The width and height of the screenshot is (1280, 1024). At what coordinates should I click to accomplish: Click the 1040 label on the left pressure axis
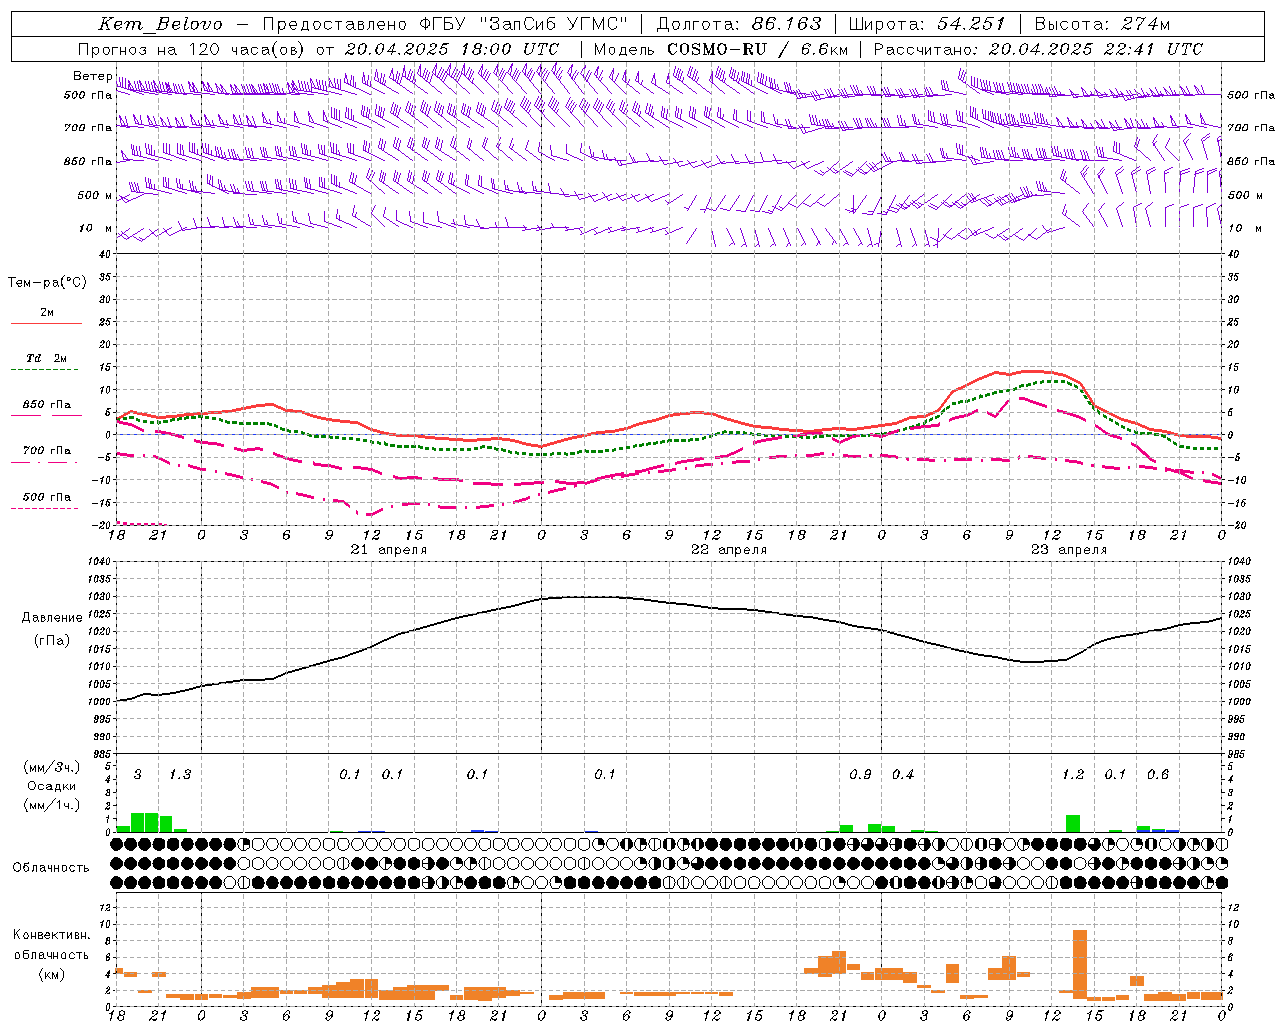(x=100, y=562)
